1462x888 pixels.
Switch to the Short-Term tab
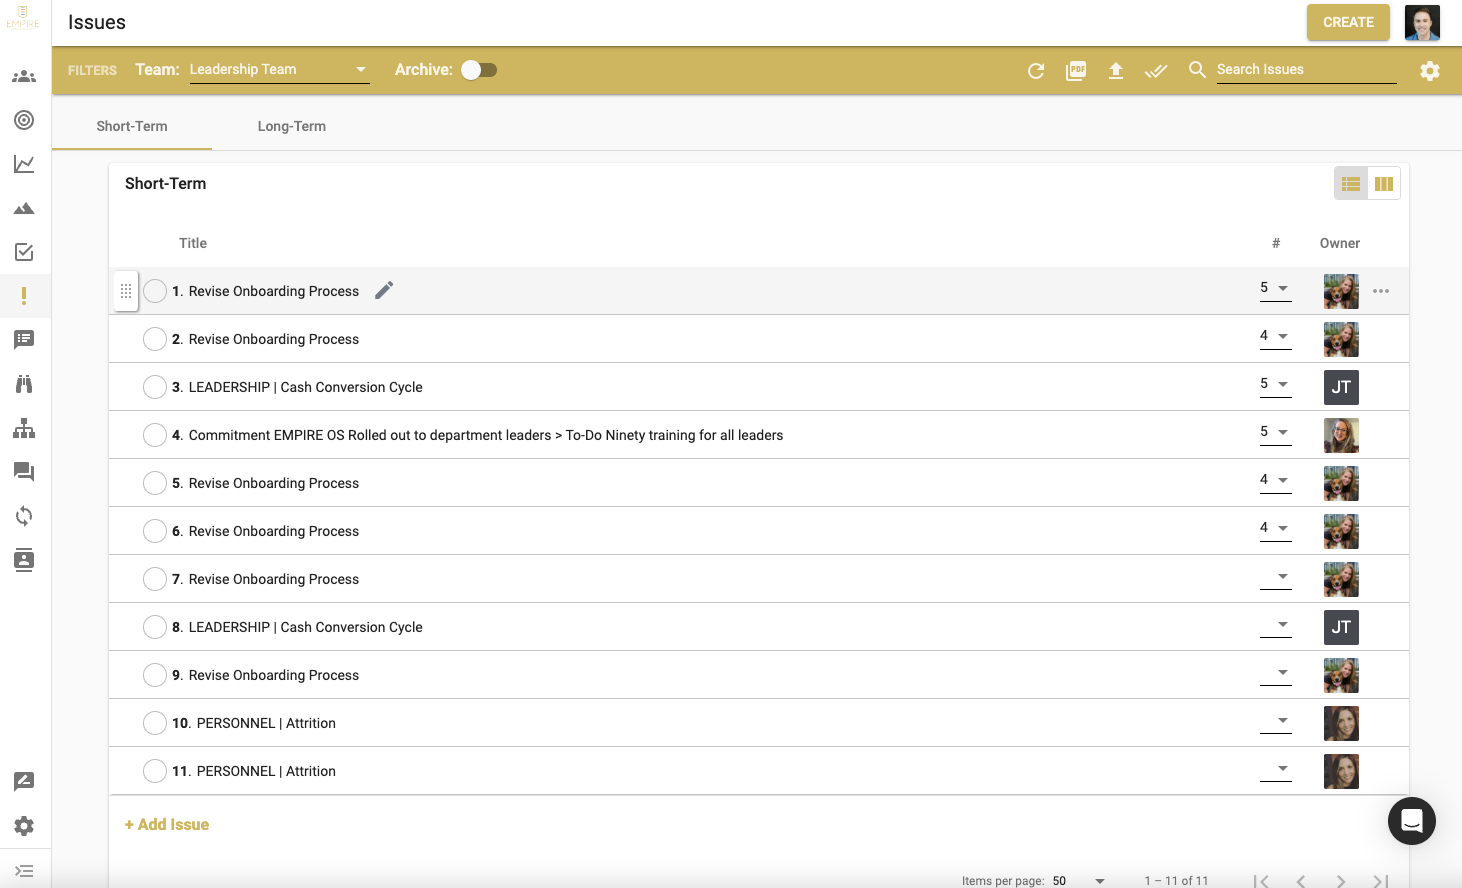[x=132, y=126]
